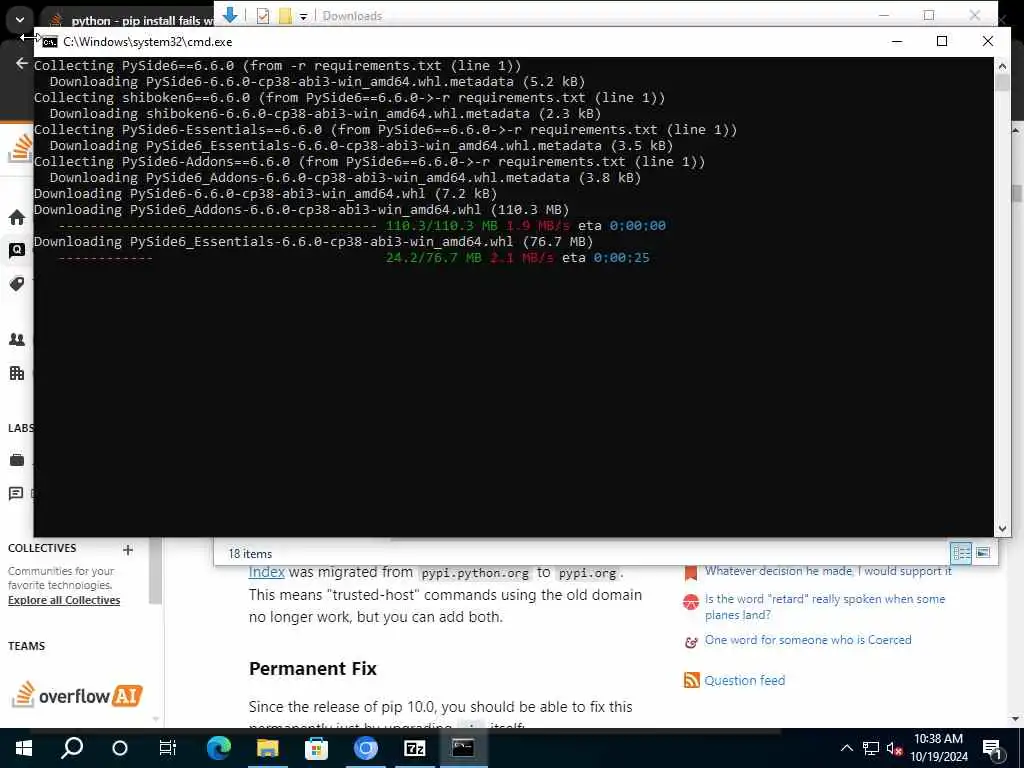Click the muted volume tray icon
This screenshot has width=1024, height=768.
click(895, 748)
